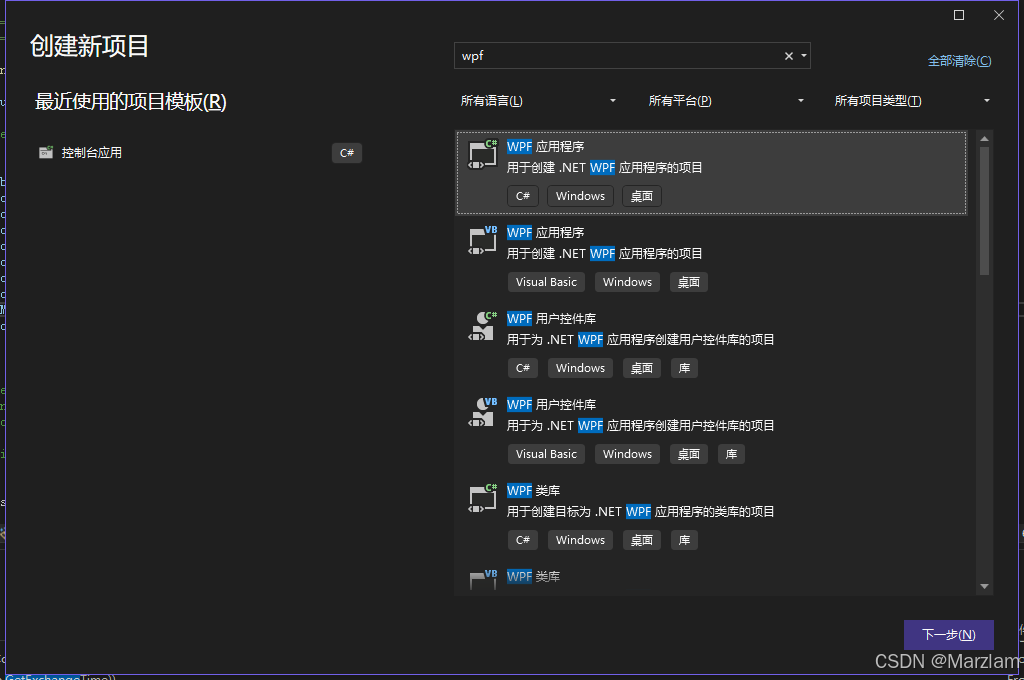This screenshot has width=1024, height=680.
Task: Click the VB WPF 应用程序 template icon
Action: (x=483, y=240)
